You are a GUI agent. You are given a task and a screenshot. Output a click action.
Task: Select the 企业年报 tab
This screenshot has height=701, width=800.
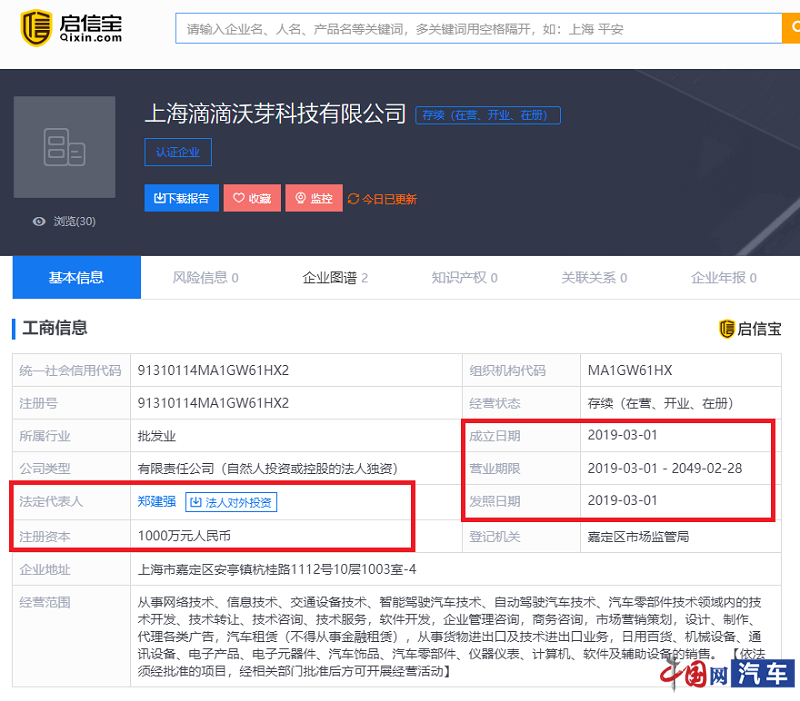tap(723, 278)
